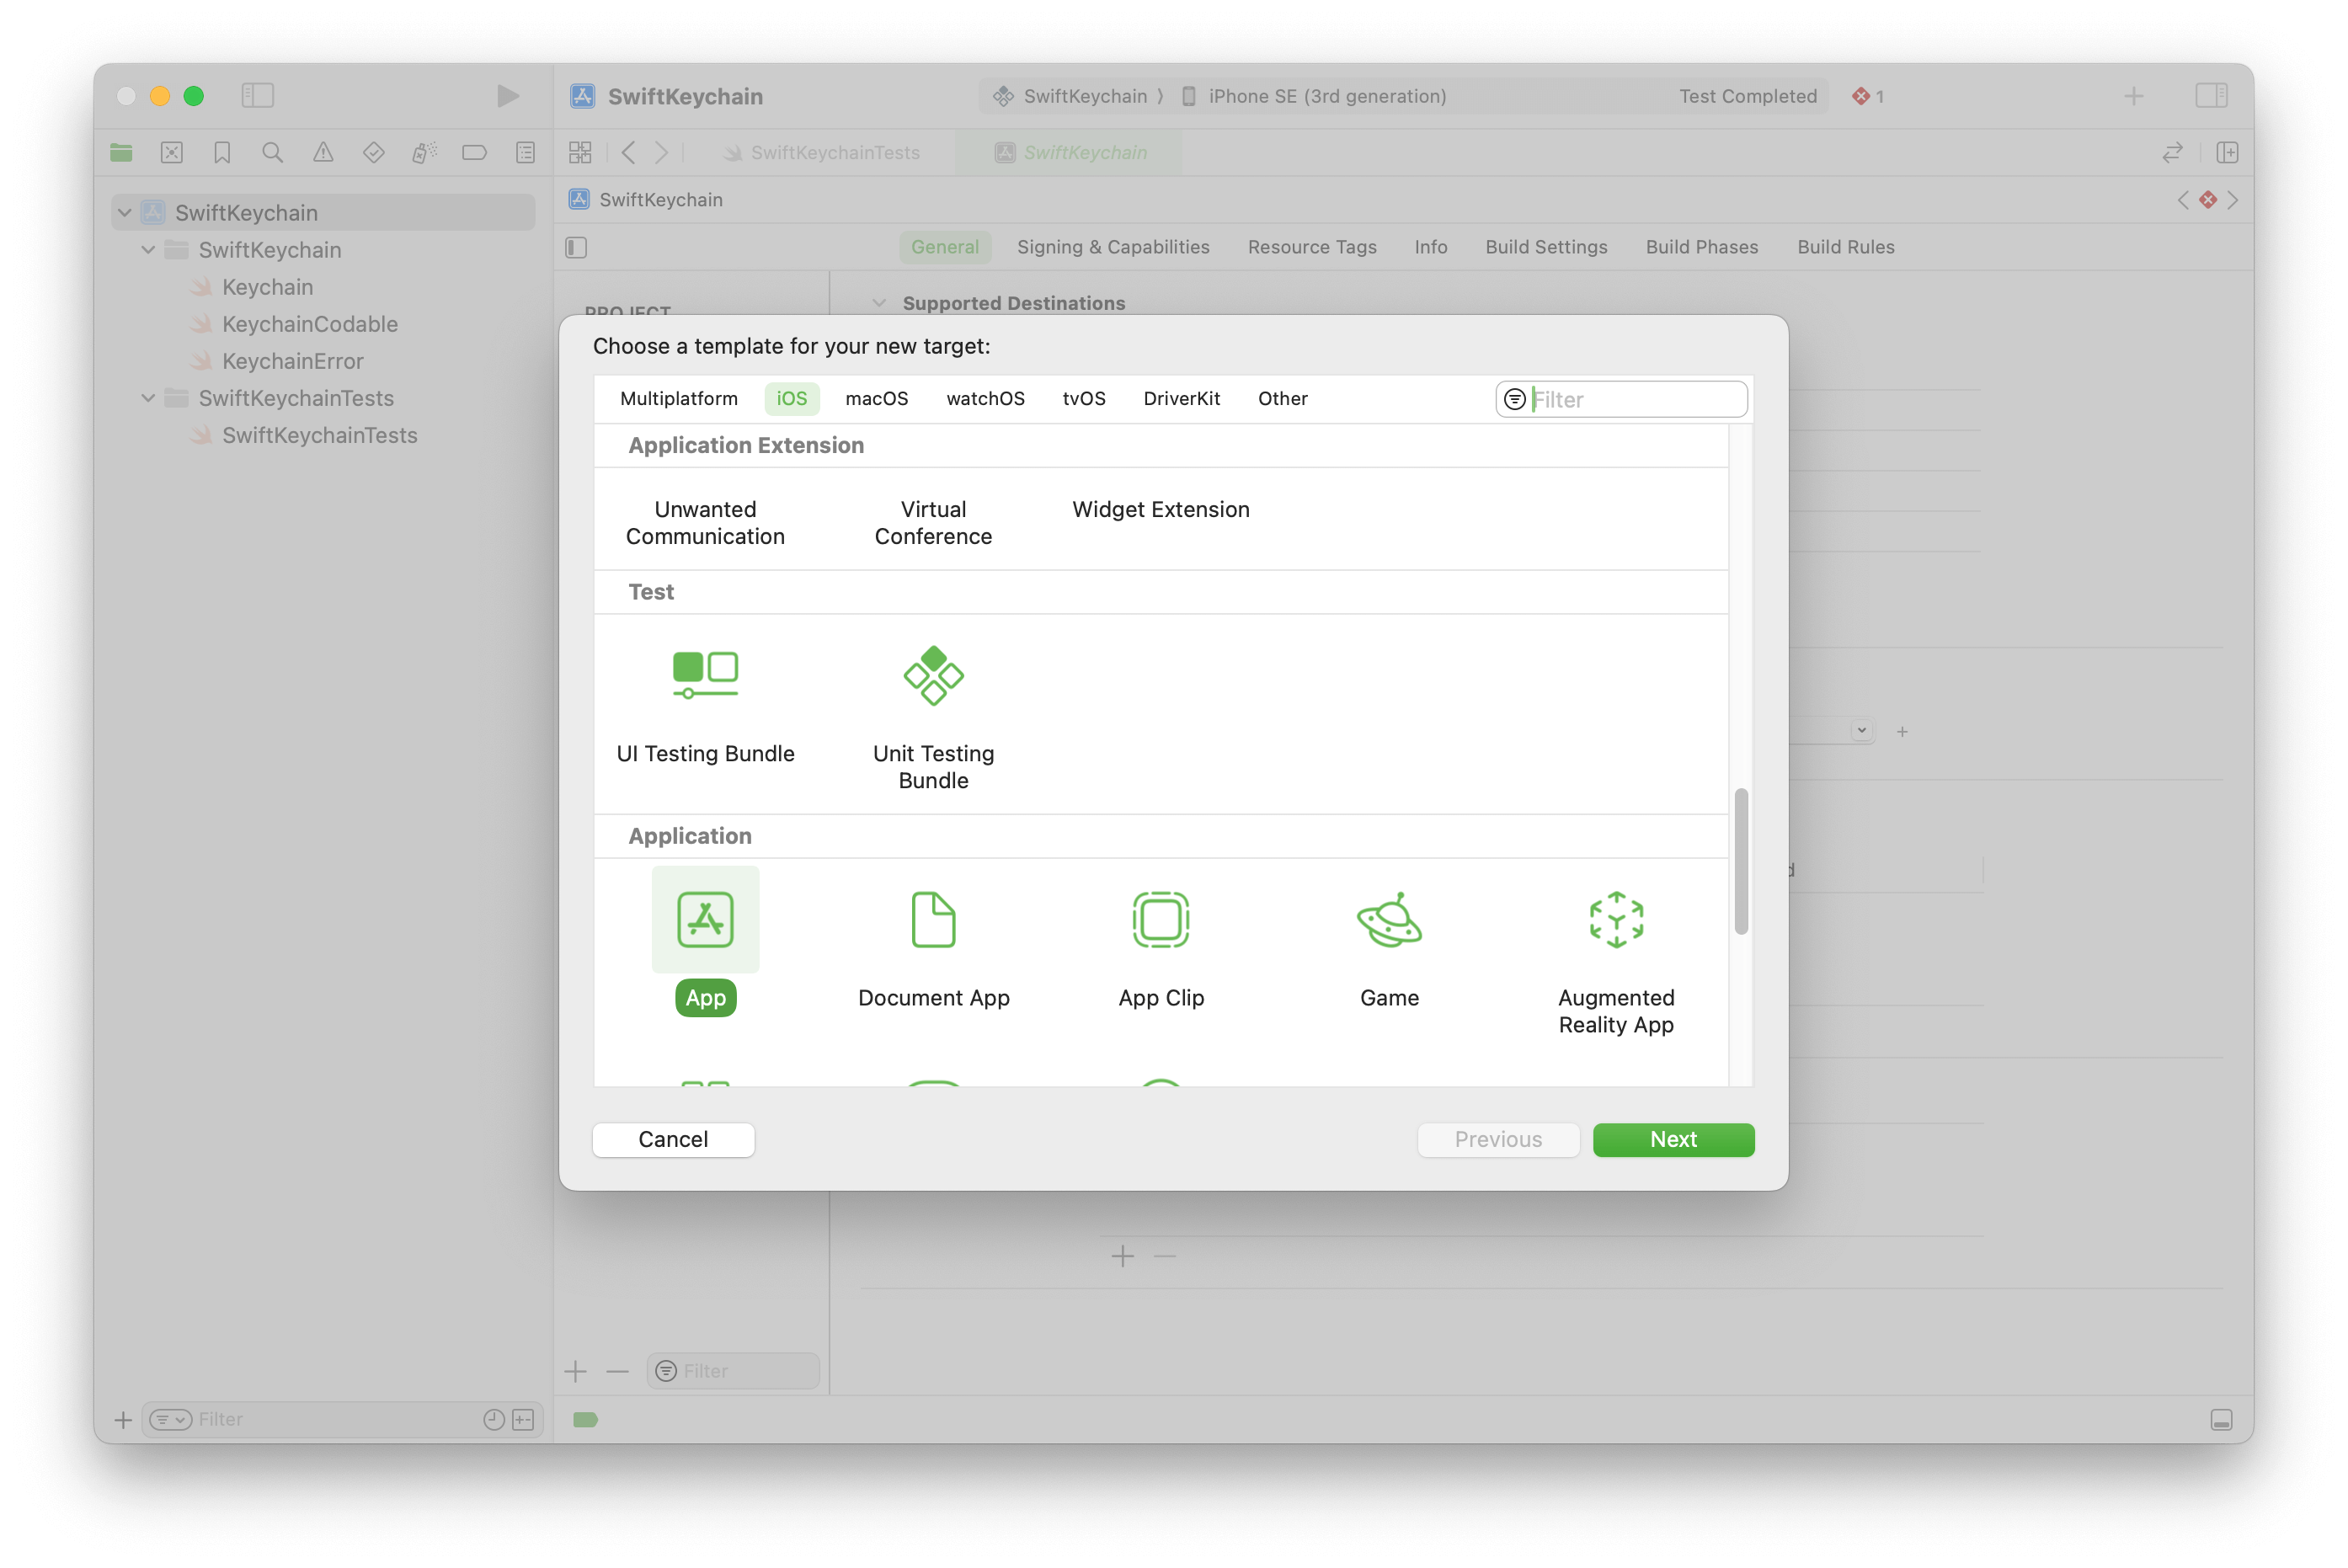The image size is (2348, 1568).
Task: Open the Issue navigator warning icon
Action: 323,152
